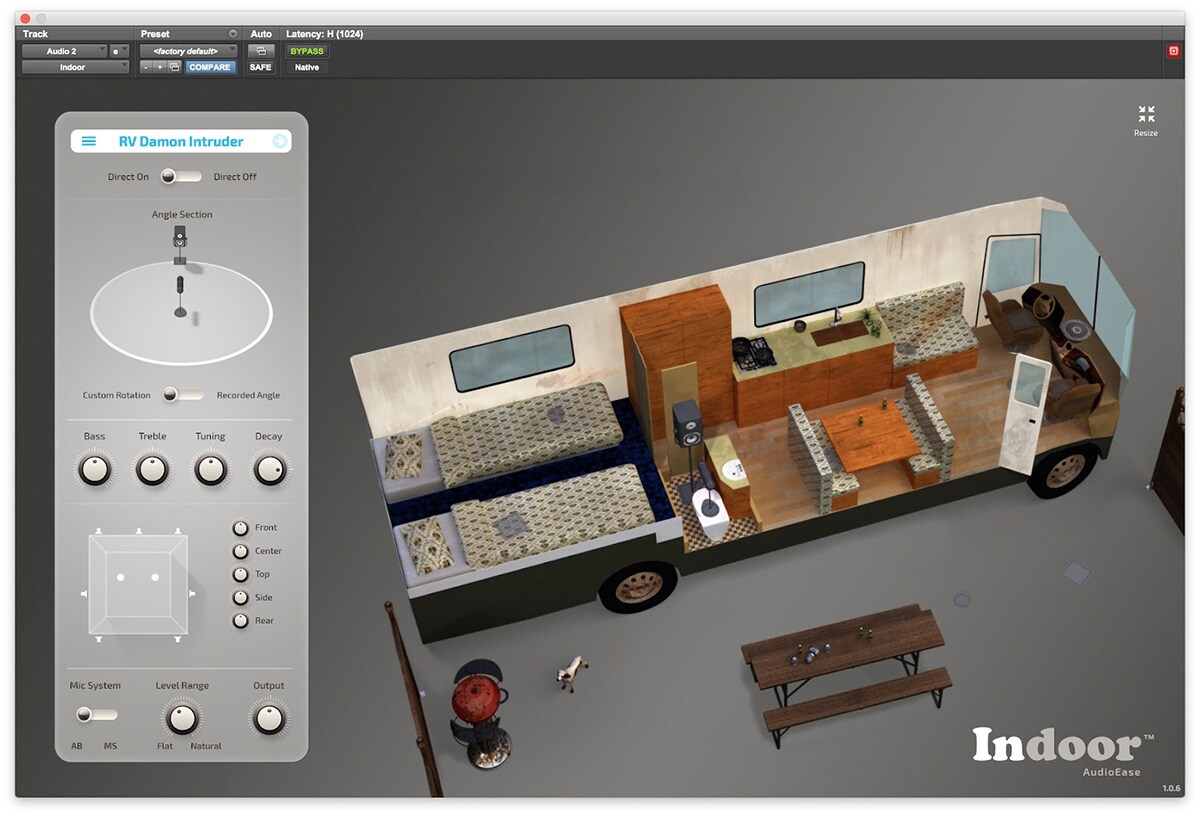The width and height of the screenshot is (1200, 816).
Task: Open the hamburger menu beside RV Damon Intruder
Action: coord(88,142)
